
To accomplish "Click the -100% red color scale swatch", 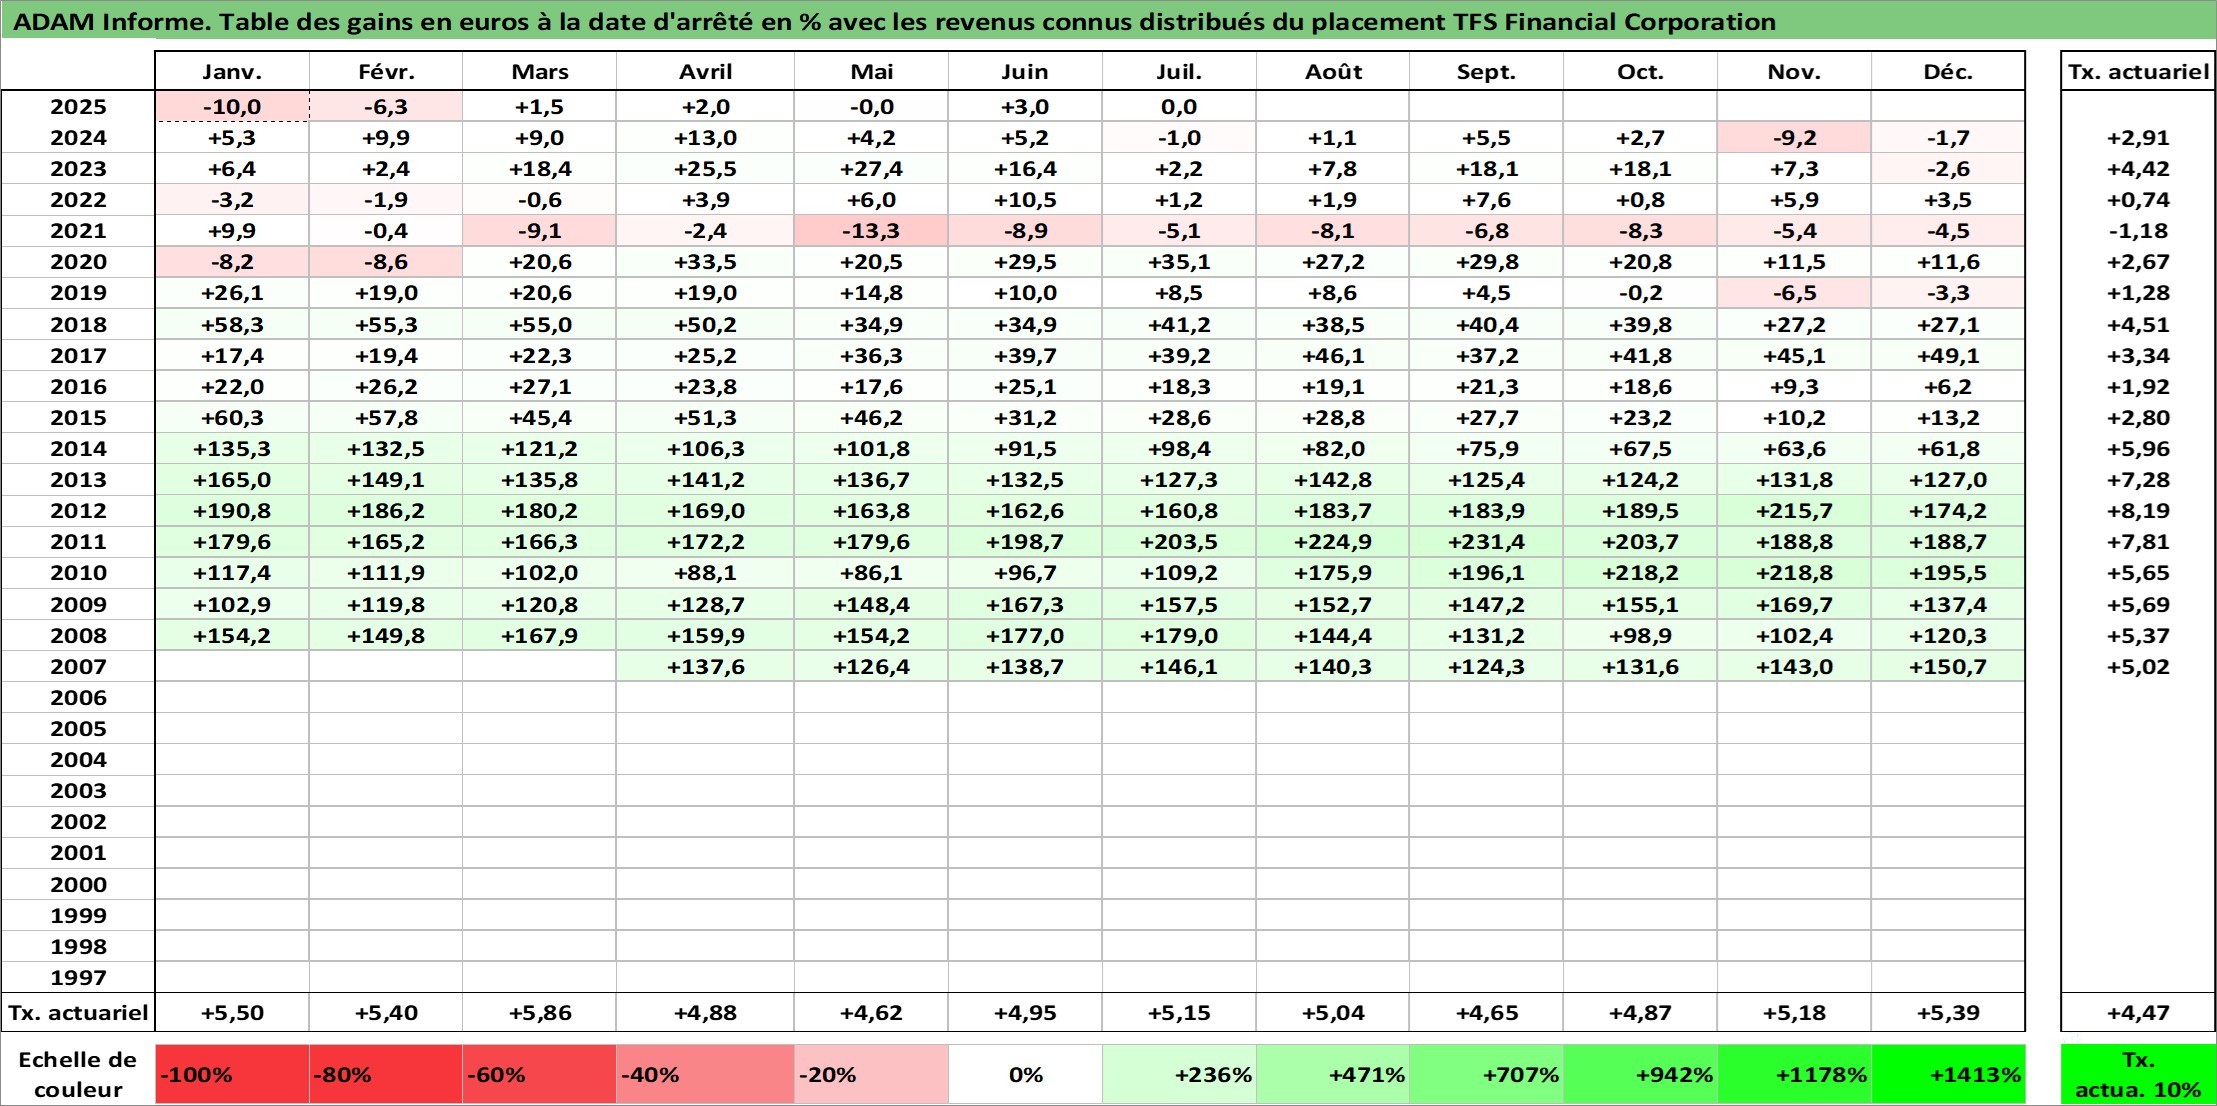I will tap(232, 1075).
